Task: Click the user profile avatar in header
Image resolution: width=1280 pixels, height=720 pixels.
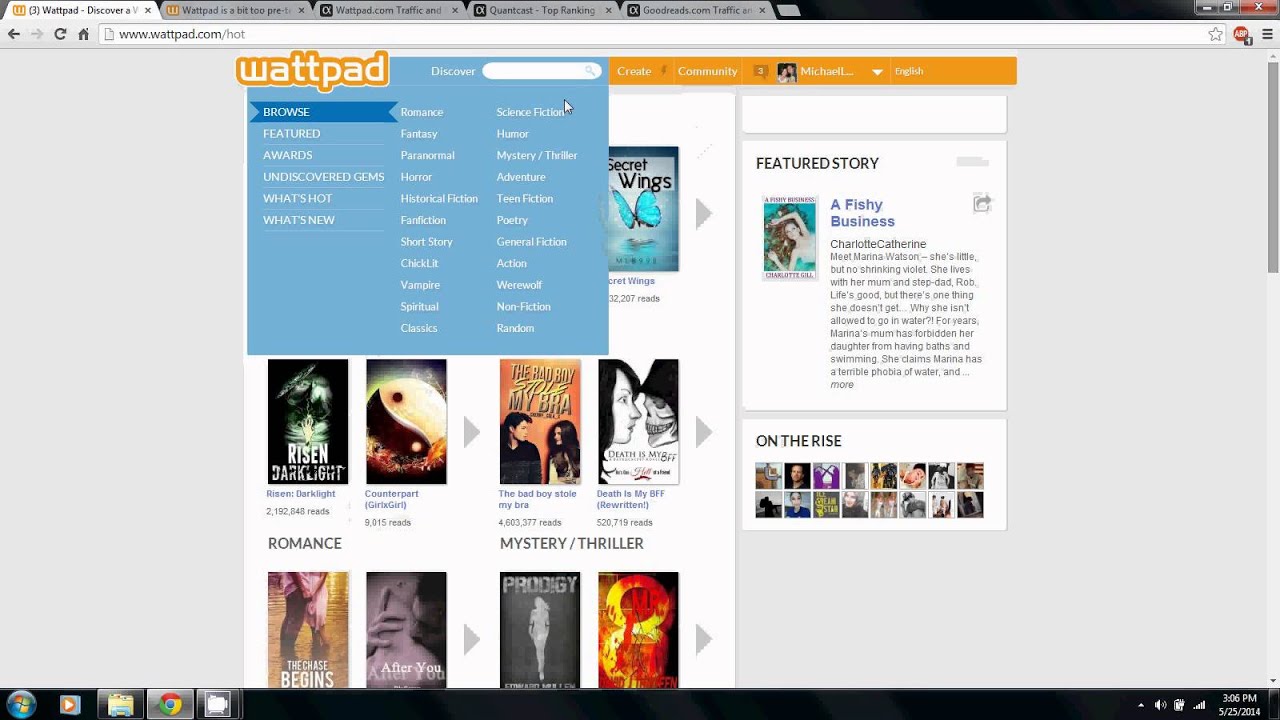Action: tap(787, 72)
